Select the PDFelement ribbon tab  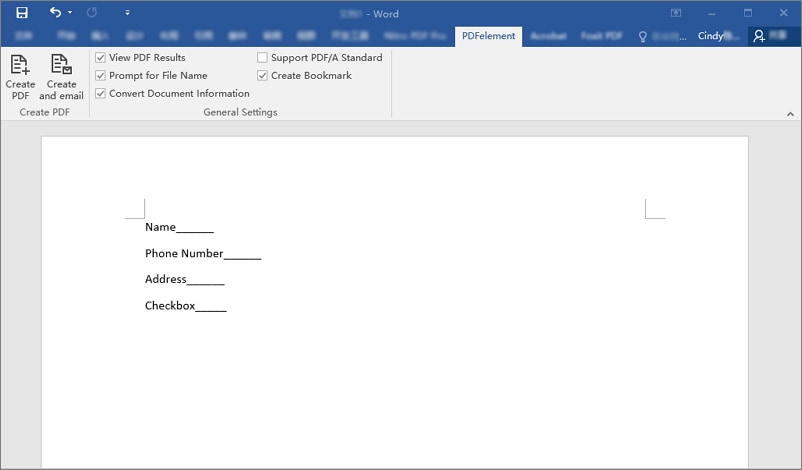point(488,36)
